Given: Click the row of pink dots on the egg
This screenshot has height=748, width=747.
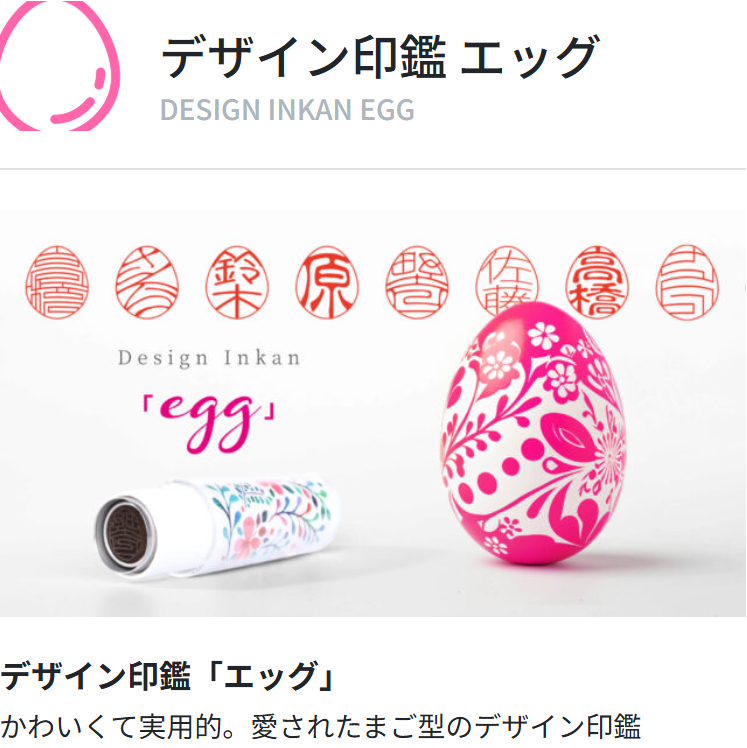Looking at the screenshot, I should point(501,472).
